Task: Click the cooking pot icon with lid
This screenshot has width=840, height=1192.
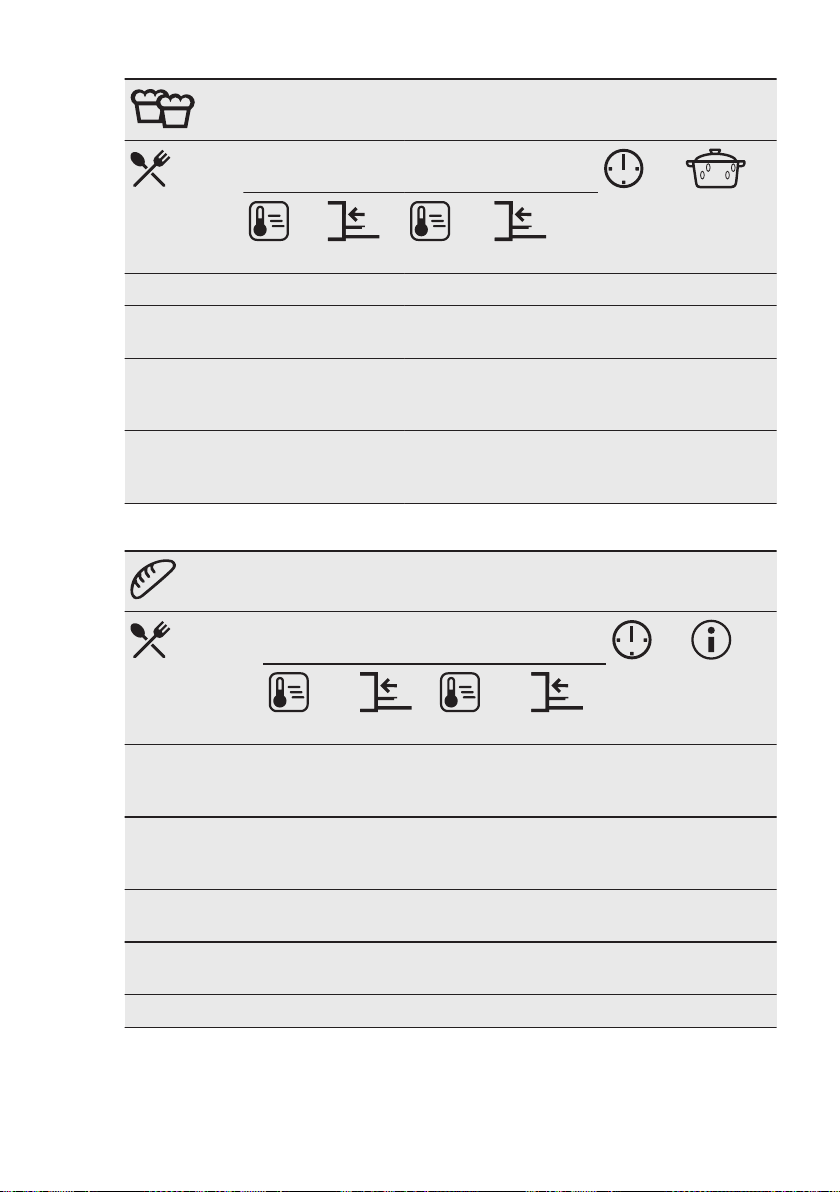Action: [715, 169]
